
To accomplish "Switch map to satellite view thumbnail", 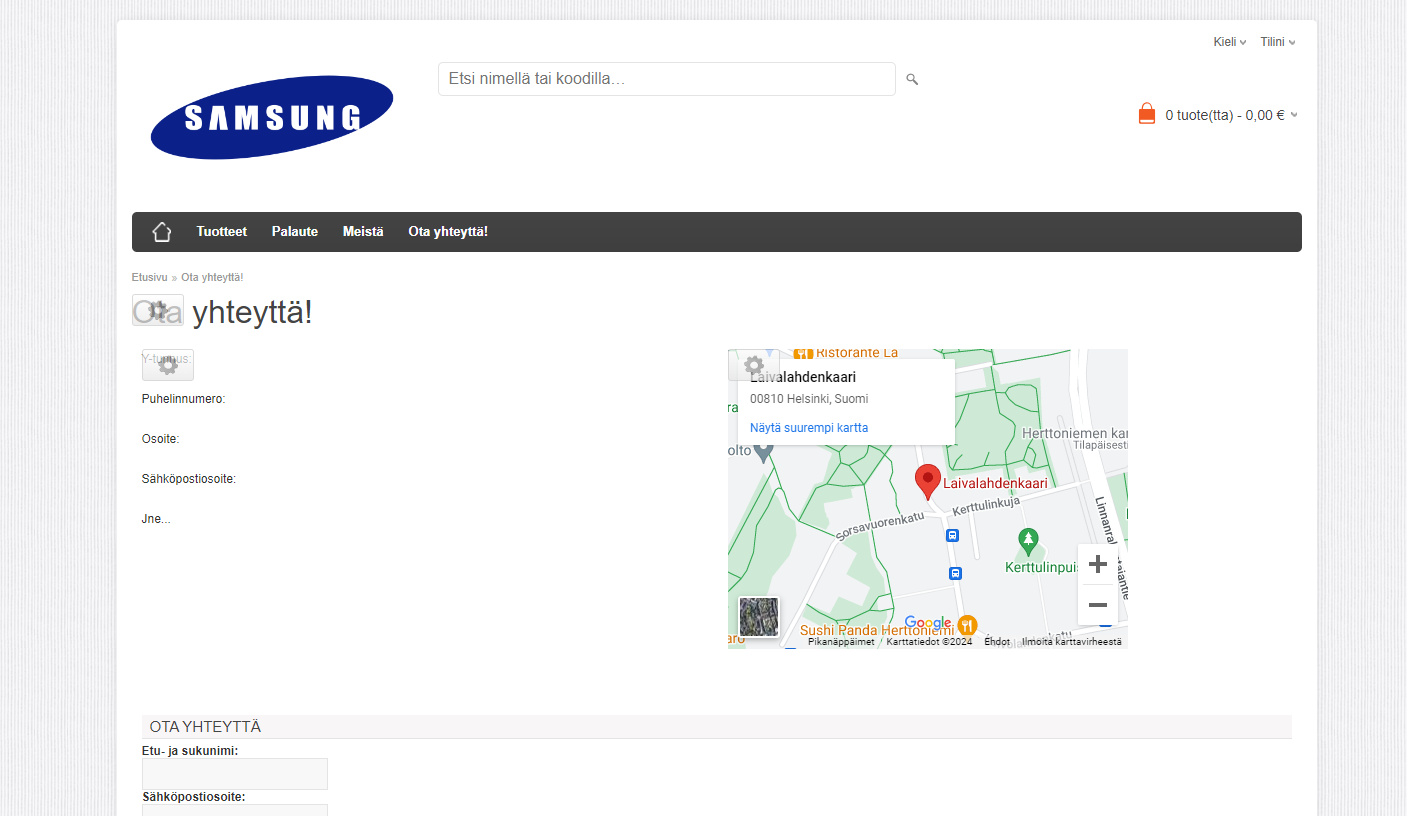I will point(759,617).
